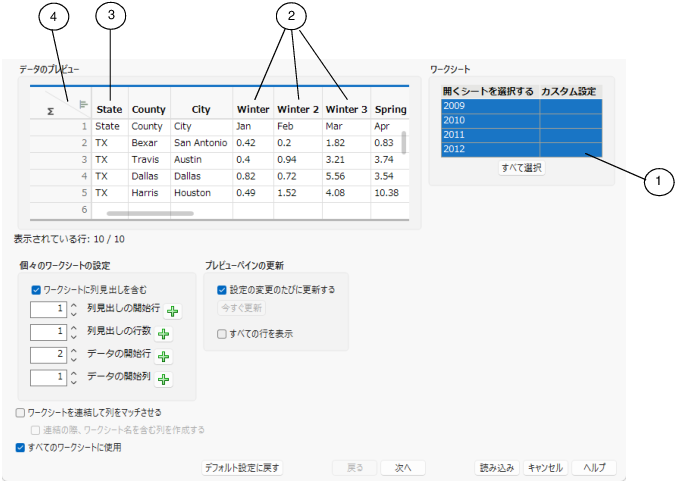Click すべて選択 button
The height and width of the screenshot is (483, 676).
click(x=522, y=168)
